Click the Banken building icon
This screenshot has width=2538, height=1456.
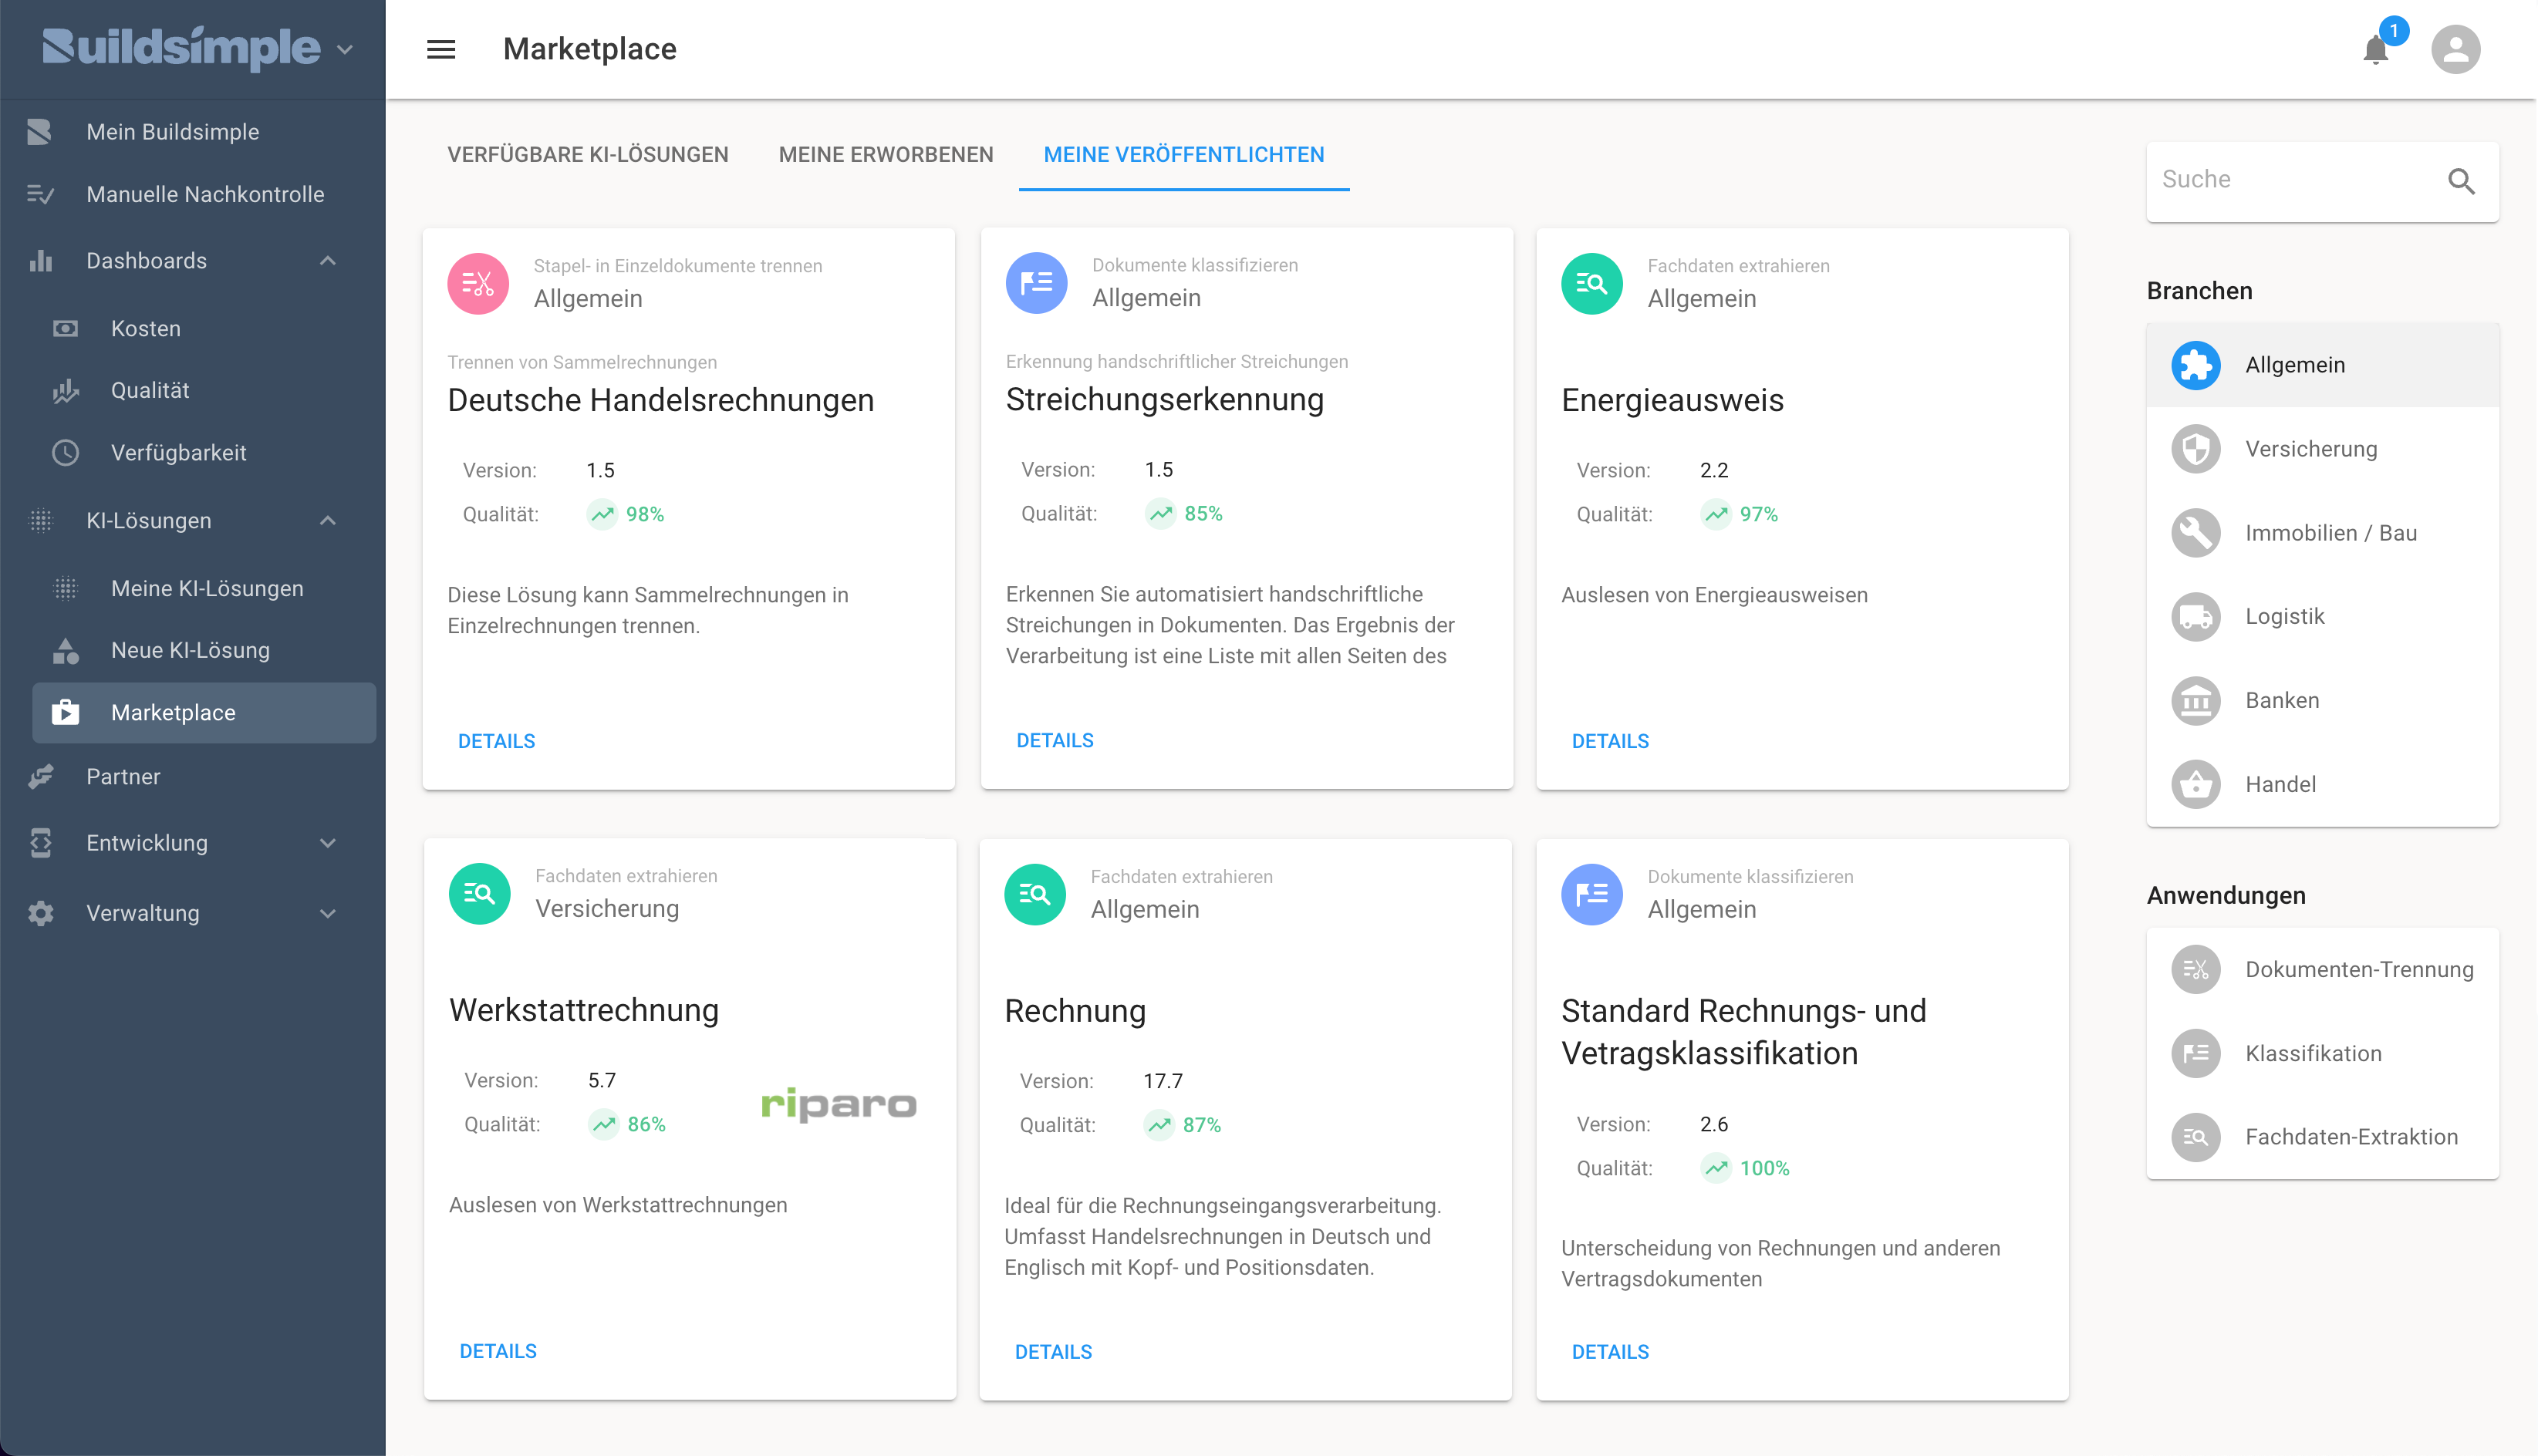[x=2195, y=701]
